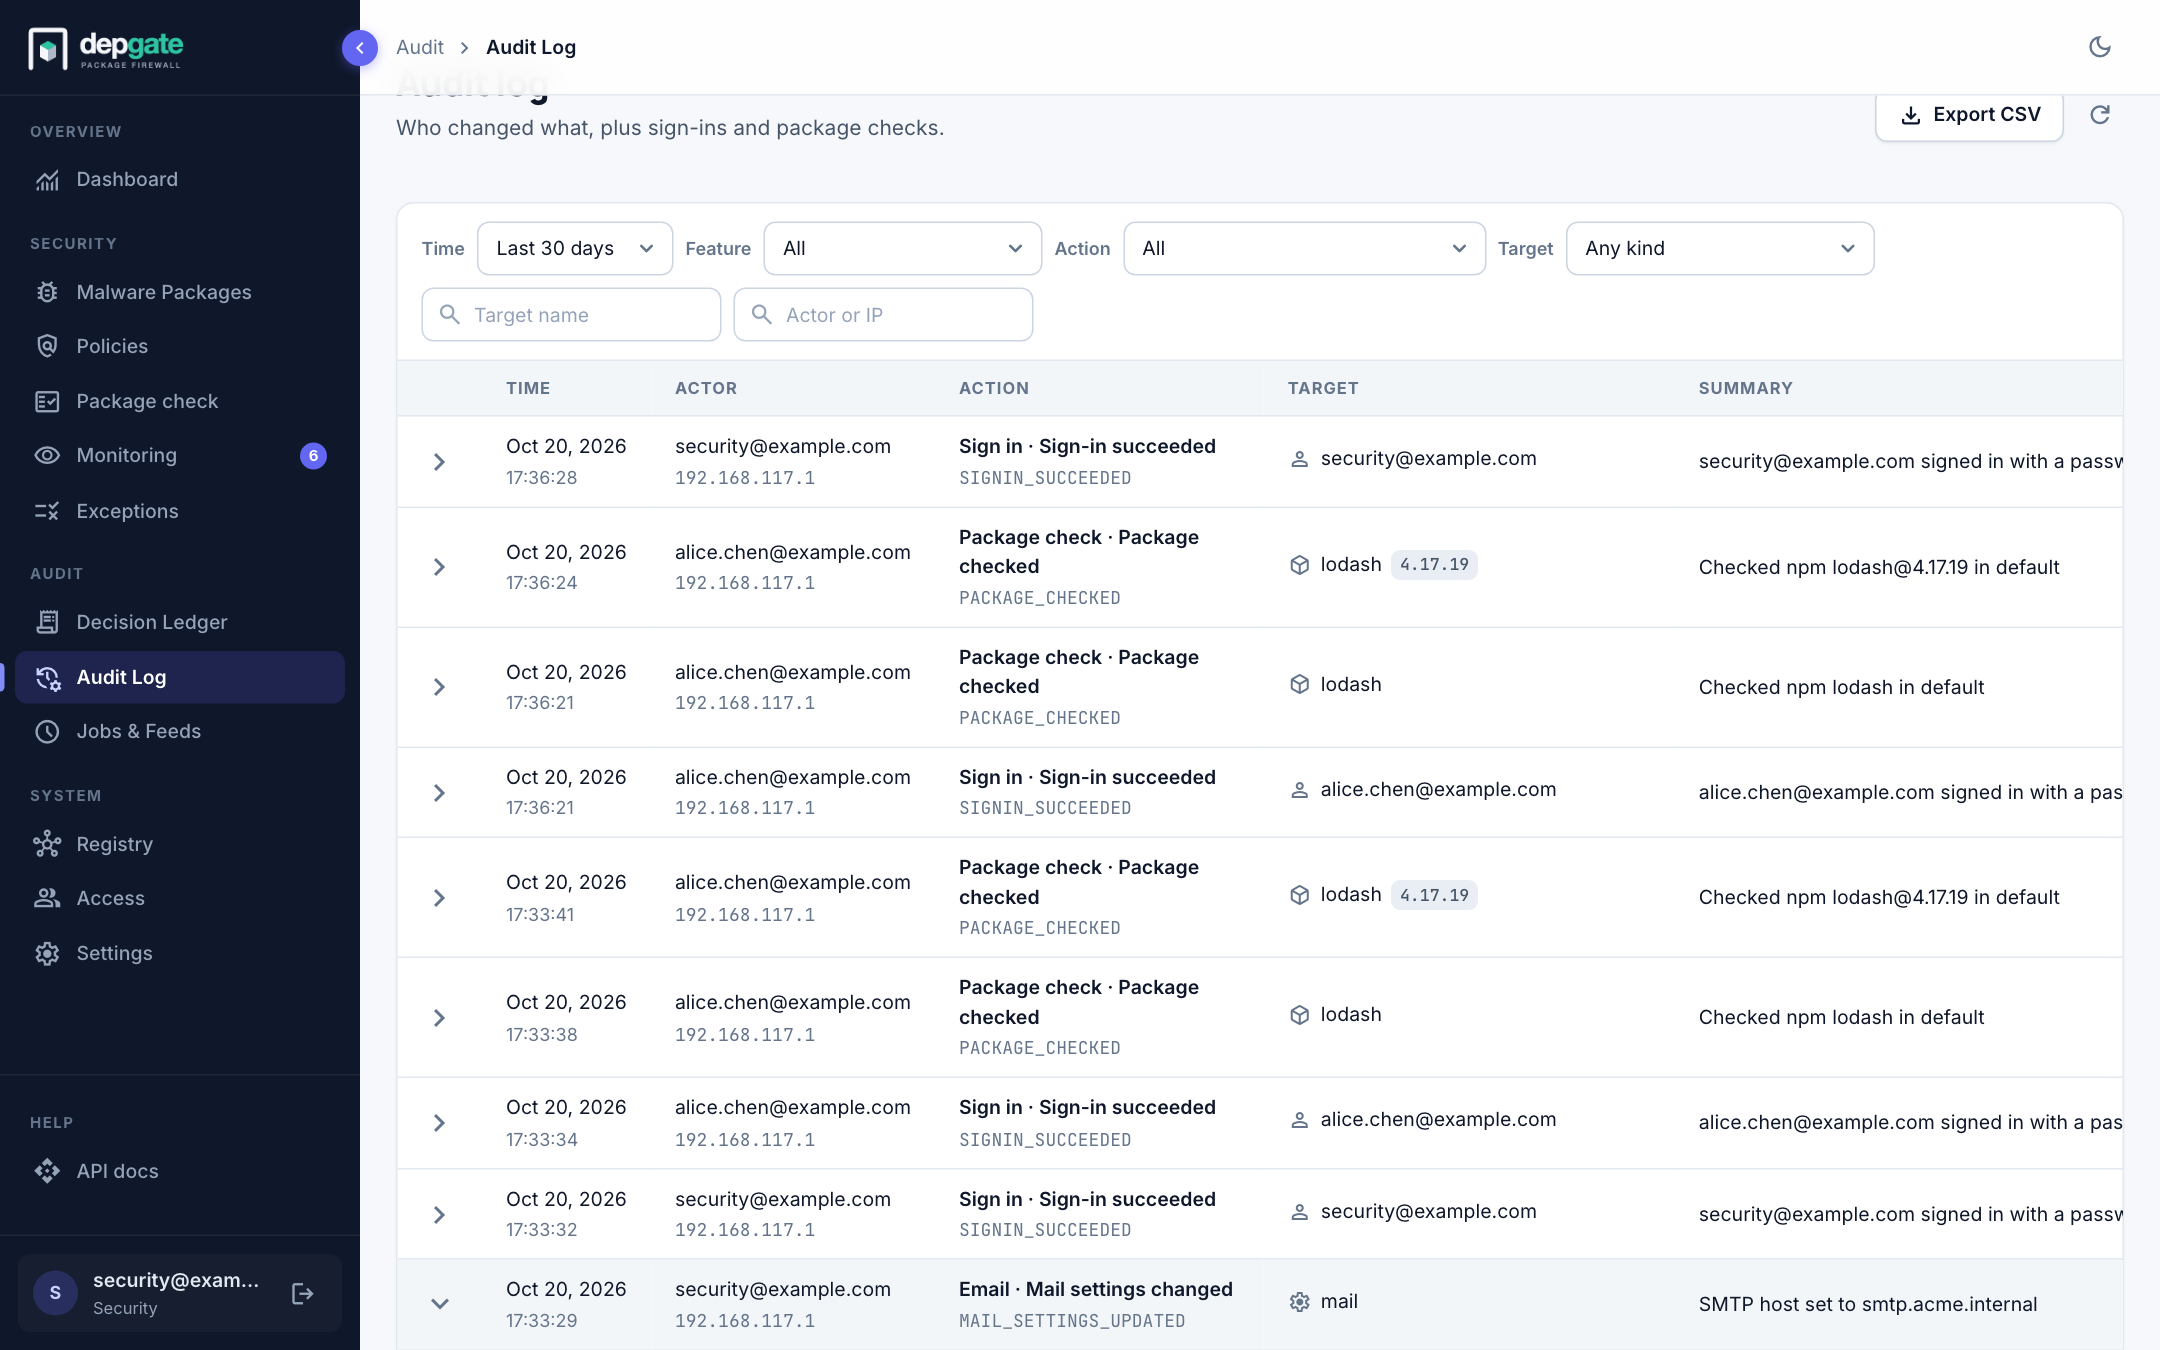2160x1350 pixels.
Task: Open the Action filter dropdown
Action: [x=1304, y=248]
